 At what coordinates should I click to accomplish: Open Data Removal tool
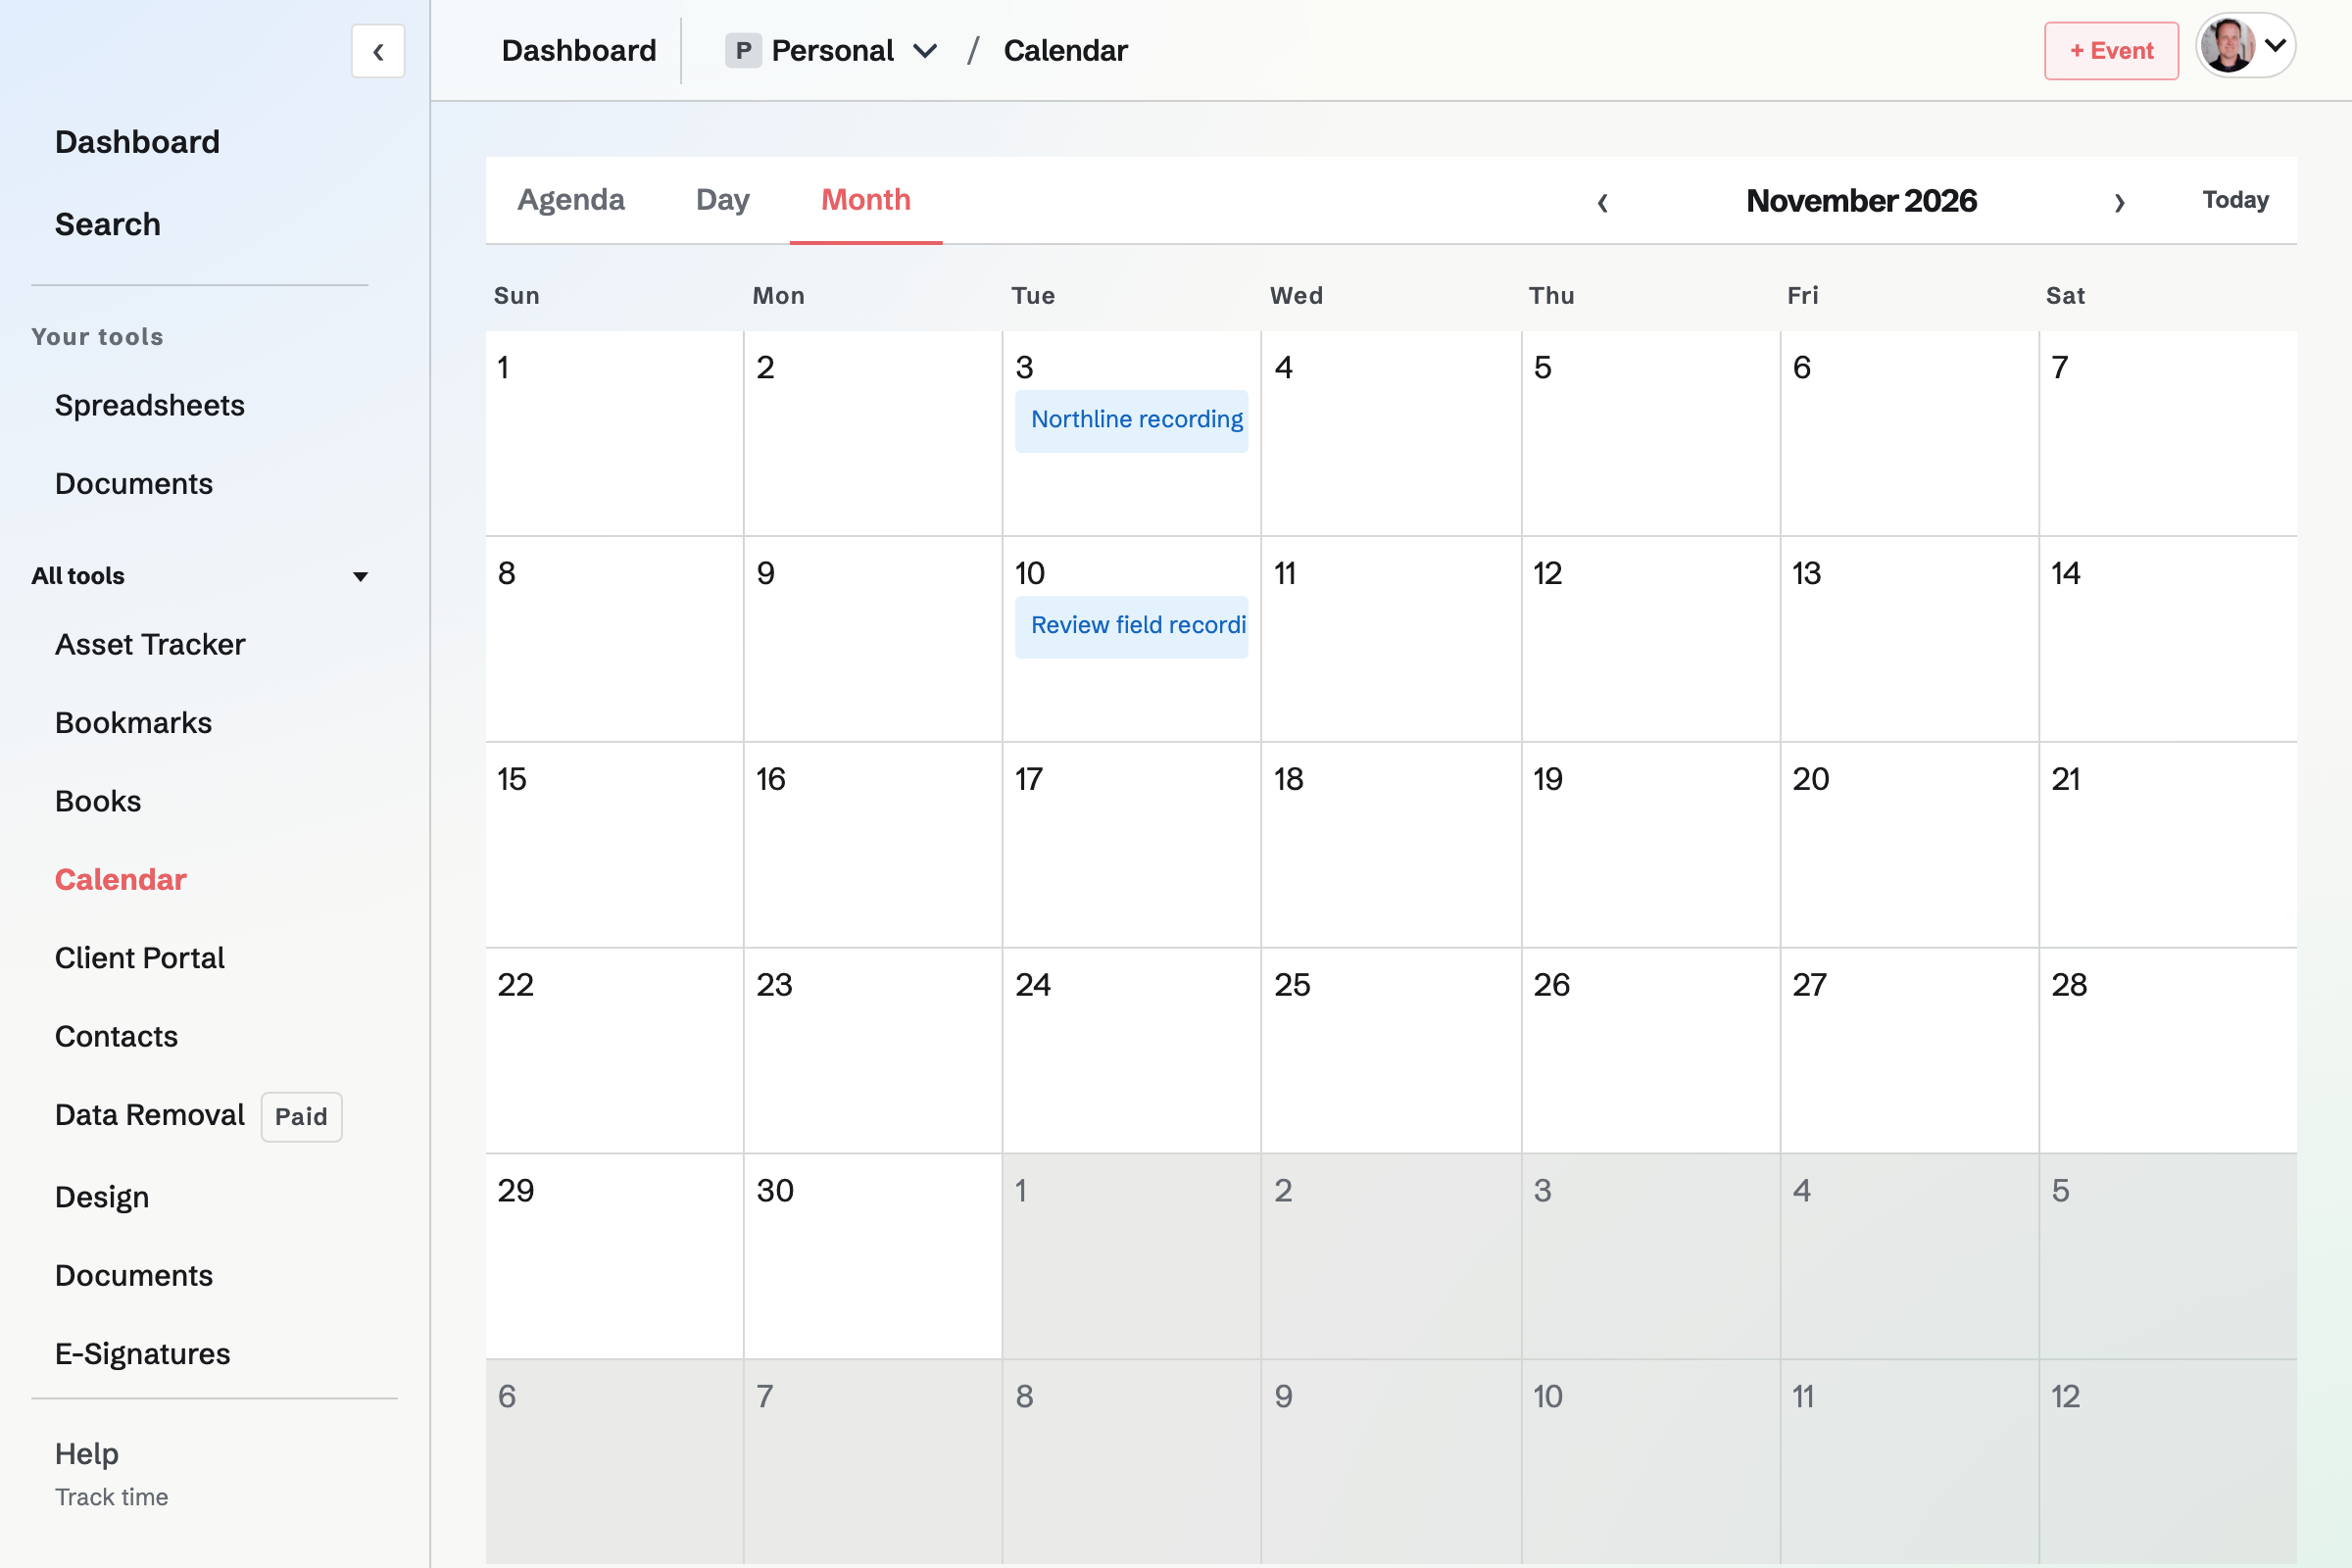(150, 1115)
